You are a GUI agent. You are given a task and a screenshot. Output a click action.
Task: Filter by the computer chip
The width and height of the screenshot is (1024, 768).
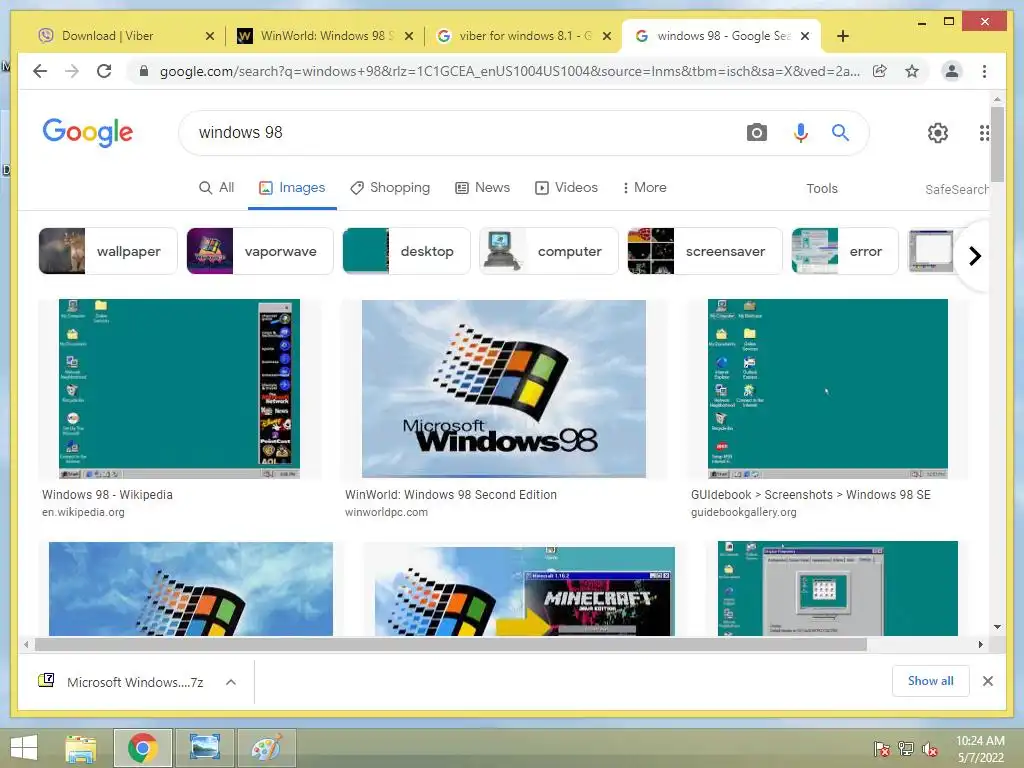click(x=549, y=251)
